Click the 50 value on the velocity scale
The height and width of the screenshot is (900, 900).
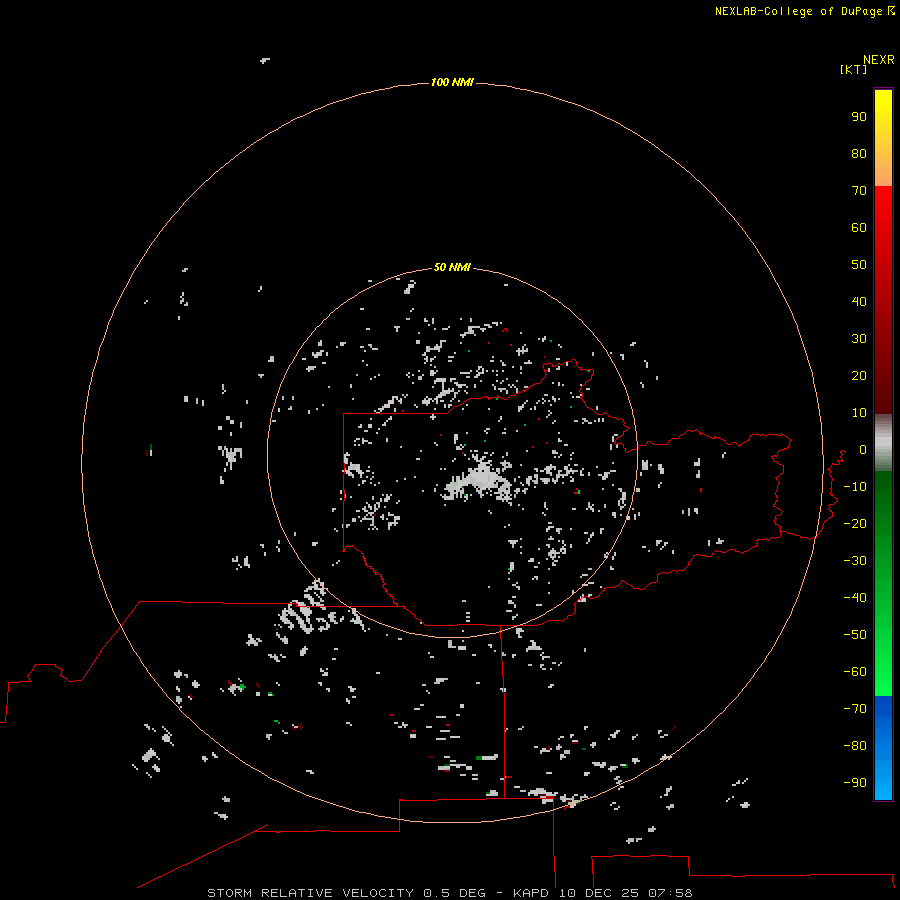(859, 265)
